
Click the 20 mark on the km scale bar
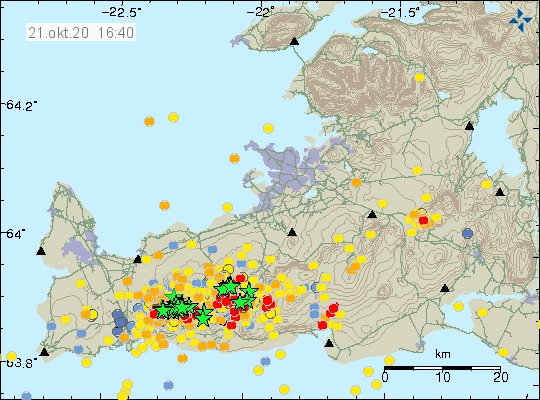click(x=500, y=377)
